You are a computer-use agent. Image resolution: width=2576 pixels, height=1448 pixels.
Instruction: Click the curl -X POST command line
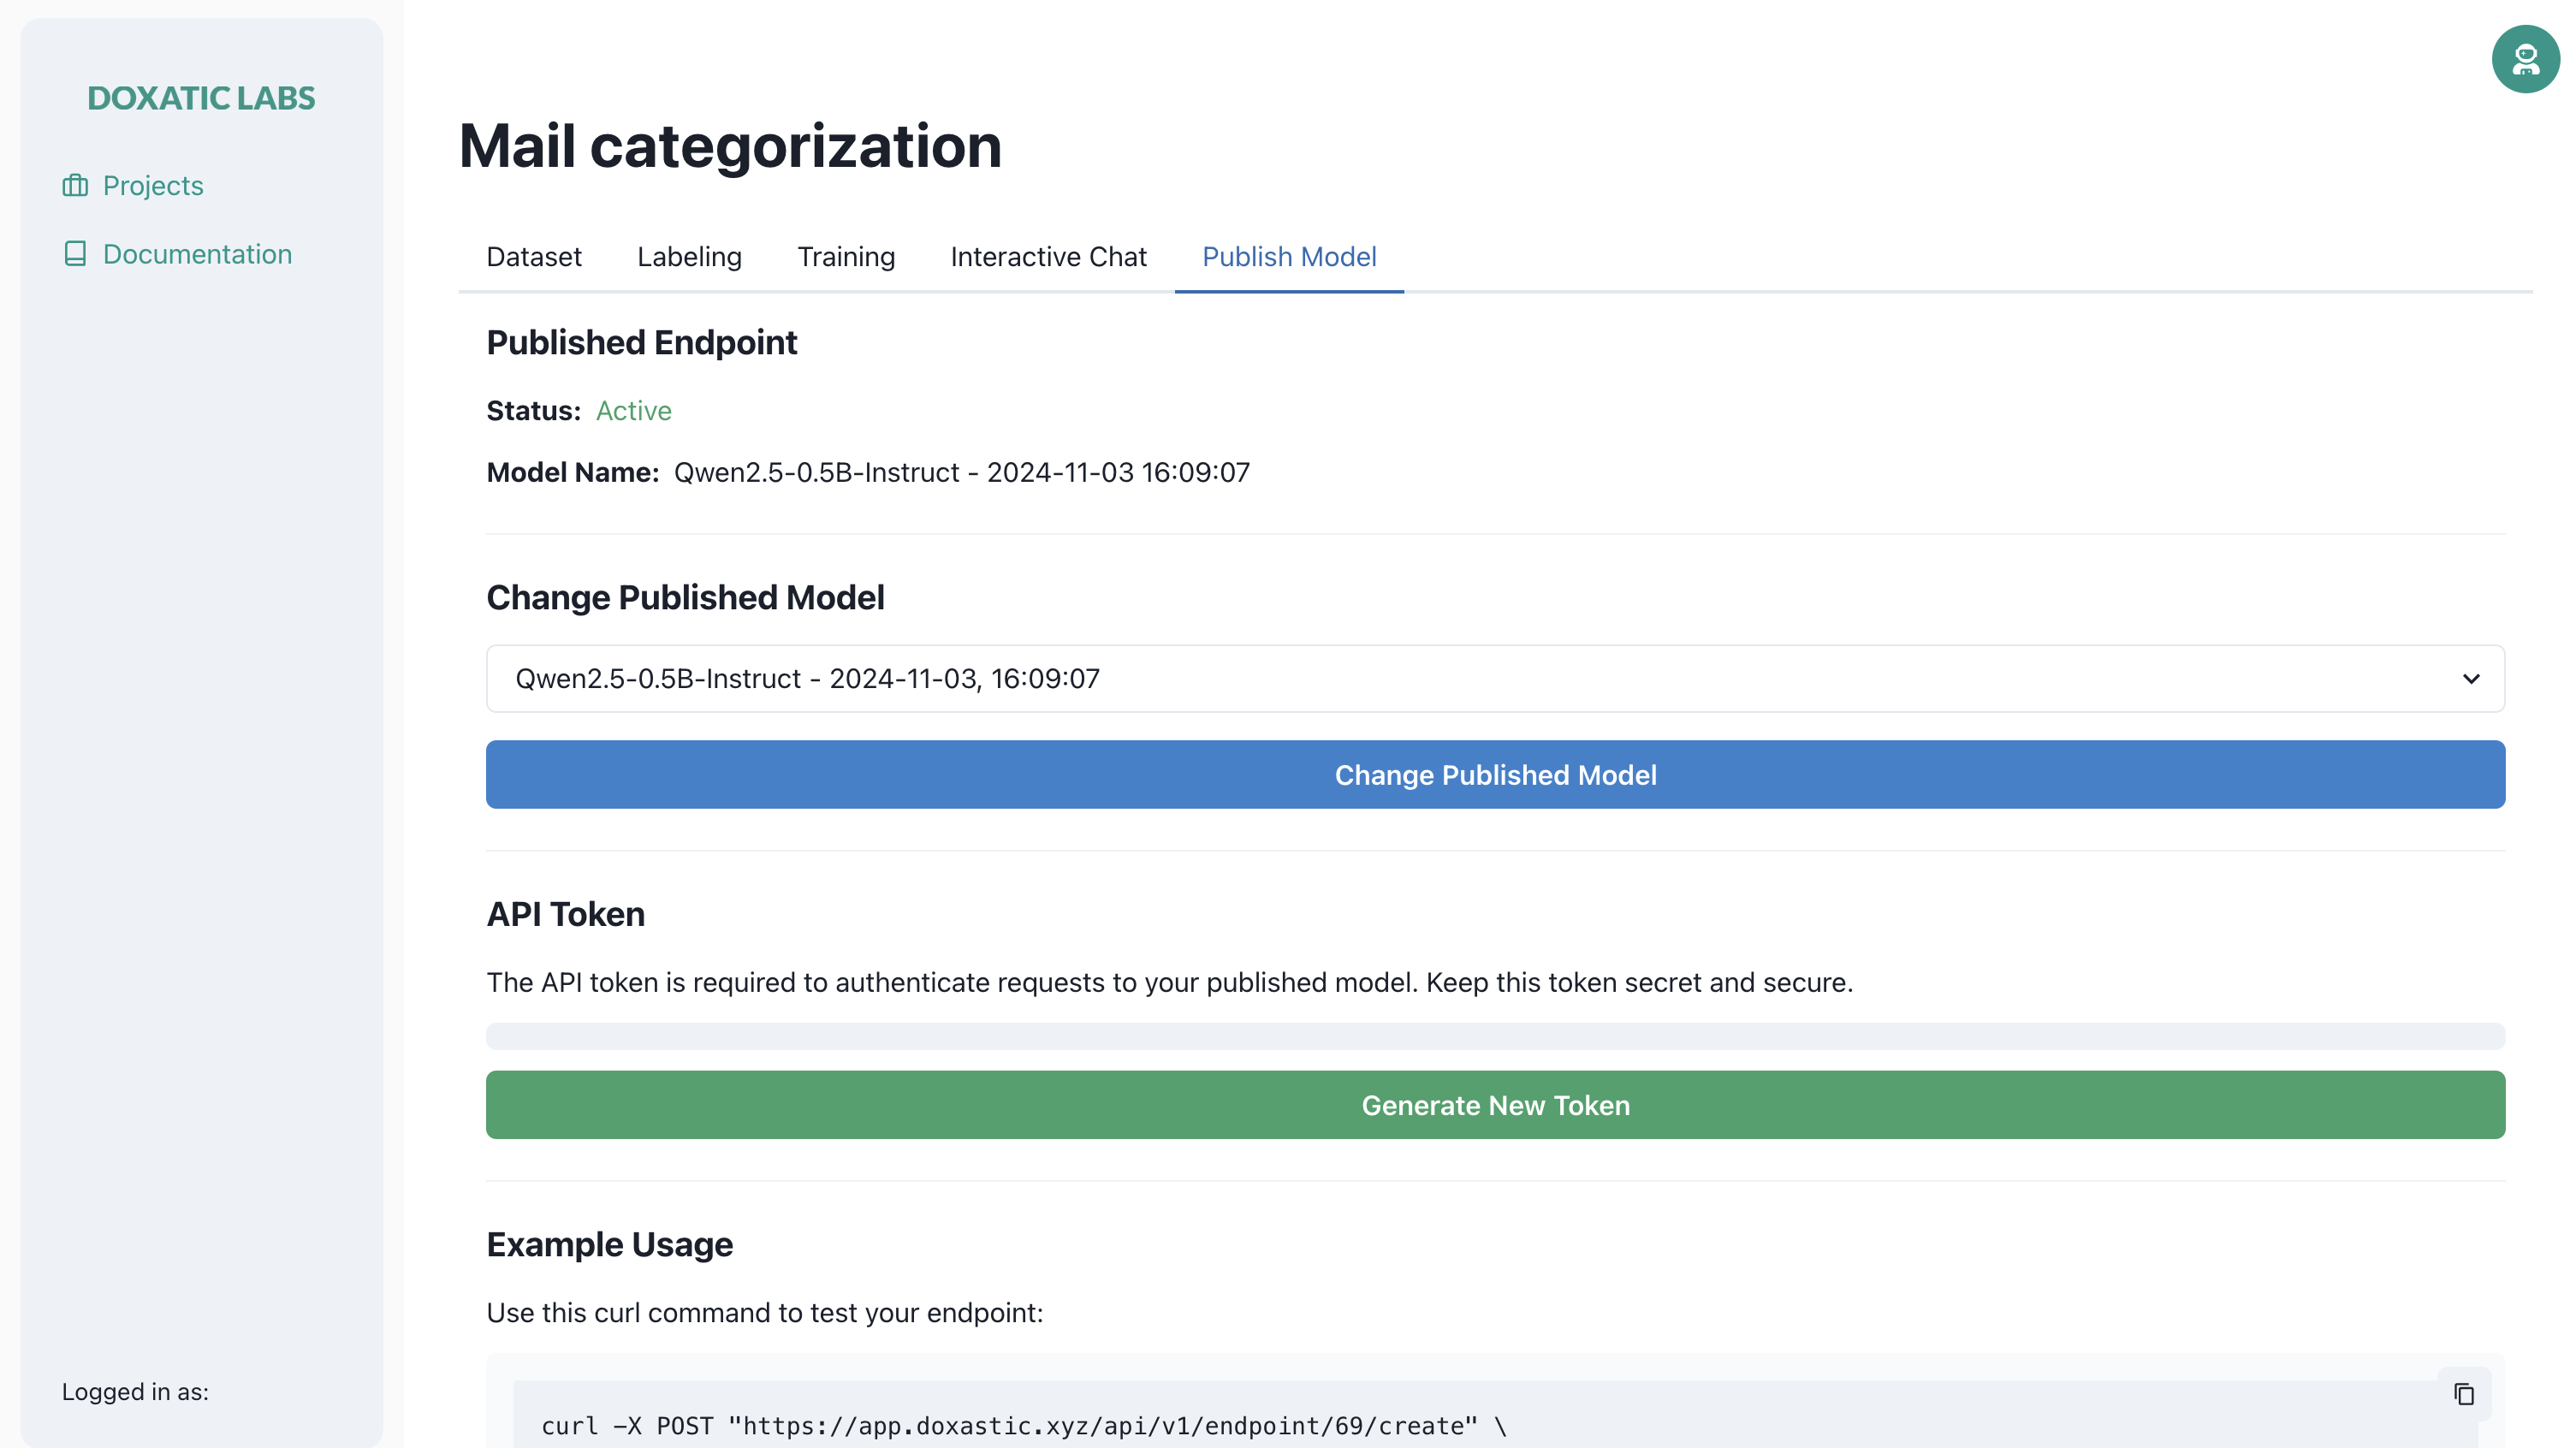click(x=1023, y=1426)
